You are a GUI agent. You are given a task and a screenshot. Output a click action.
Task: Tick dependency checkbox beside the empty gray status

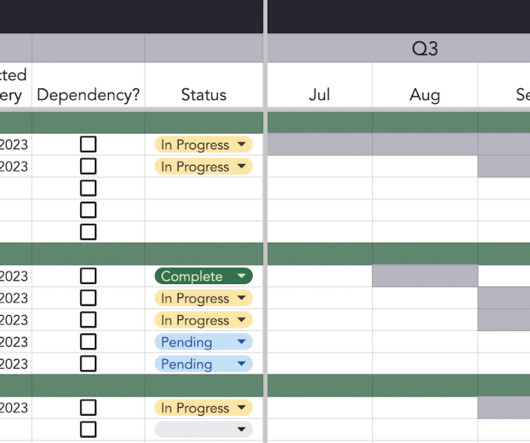(x=88, y=429)
